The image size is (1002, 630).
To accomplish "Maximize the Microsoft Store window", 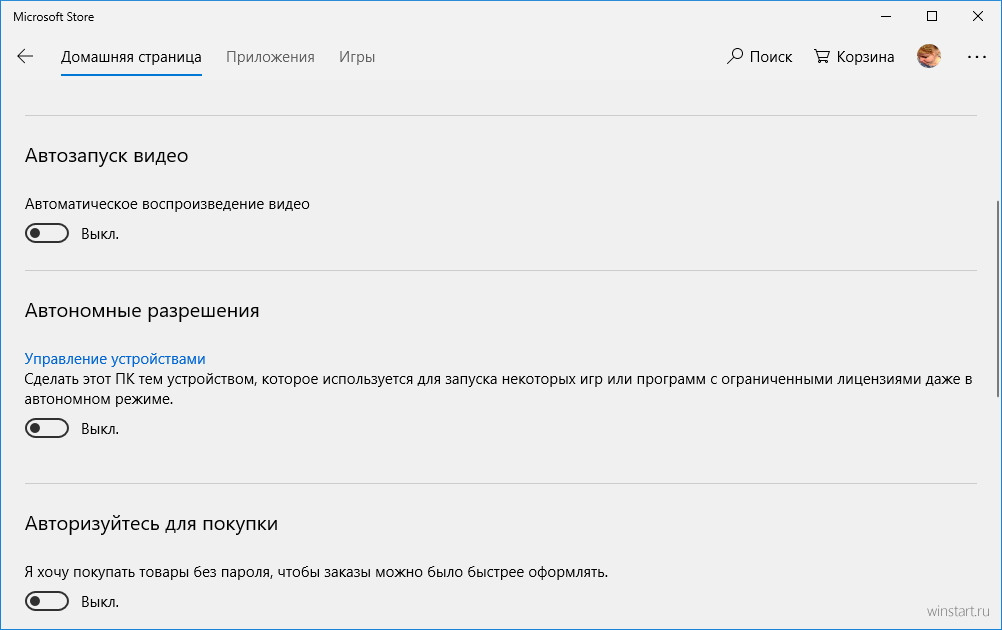I will 932,17.
